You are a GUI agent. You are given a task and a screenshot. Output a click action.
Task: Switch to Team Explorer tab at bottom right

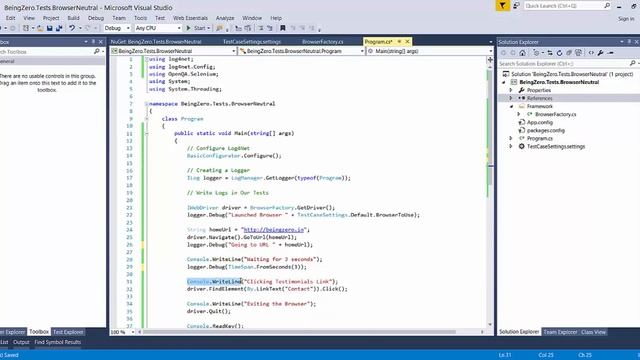[x=560, y=332]
